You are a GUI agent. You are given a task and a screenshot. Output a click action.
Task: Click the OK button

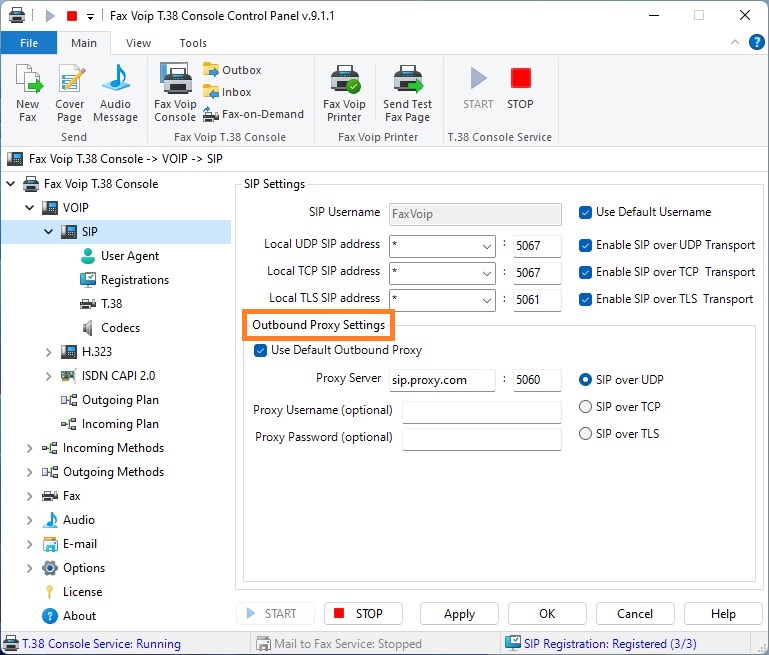[547, 614]
